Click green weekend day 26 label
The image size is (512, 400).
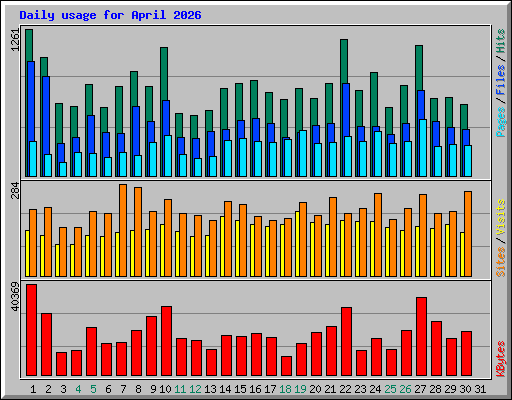click(405, 389)
